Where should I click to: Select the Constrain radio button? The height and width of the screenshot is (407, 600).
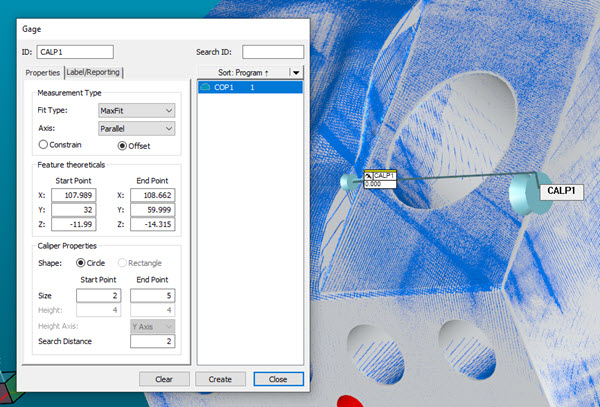[x=43, y=145]
